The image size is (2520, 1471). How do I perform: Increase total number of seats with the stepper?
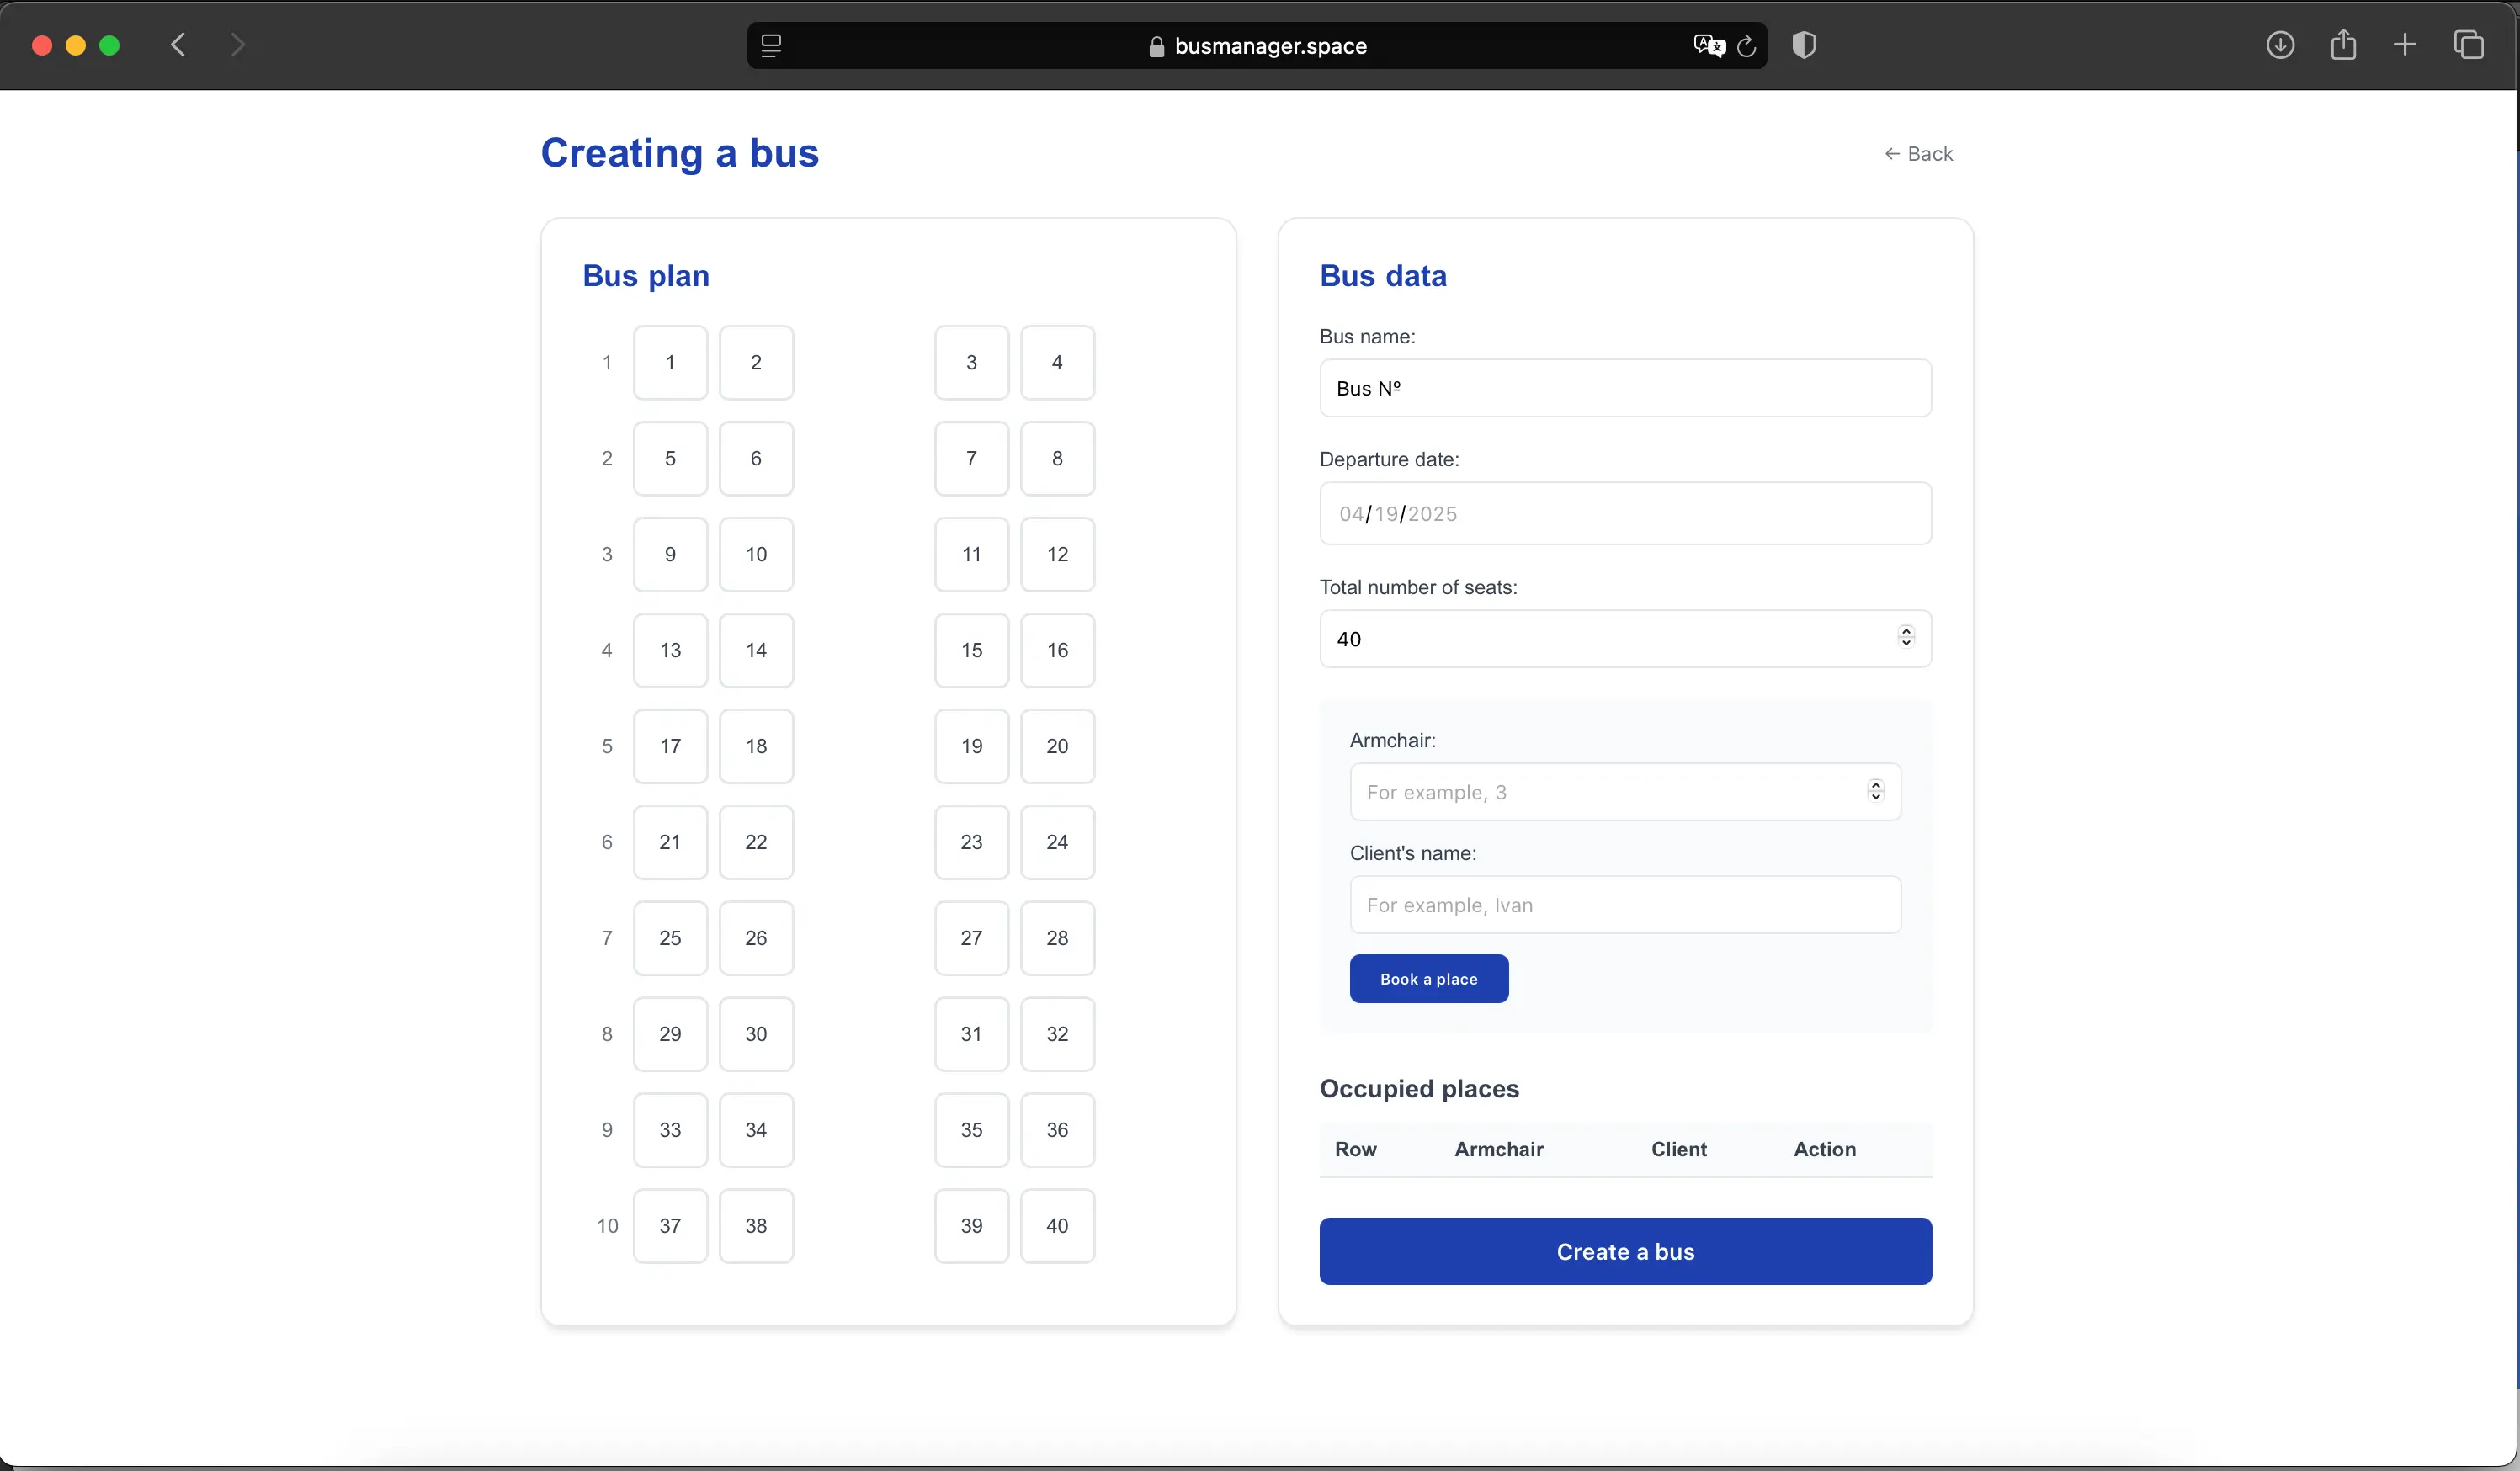click(x=1906, y=632)
